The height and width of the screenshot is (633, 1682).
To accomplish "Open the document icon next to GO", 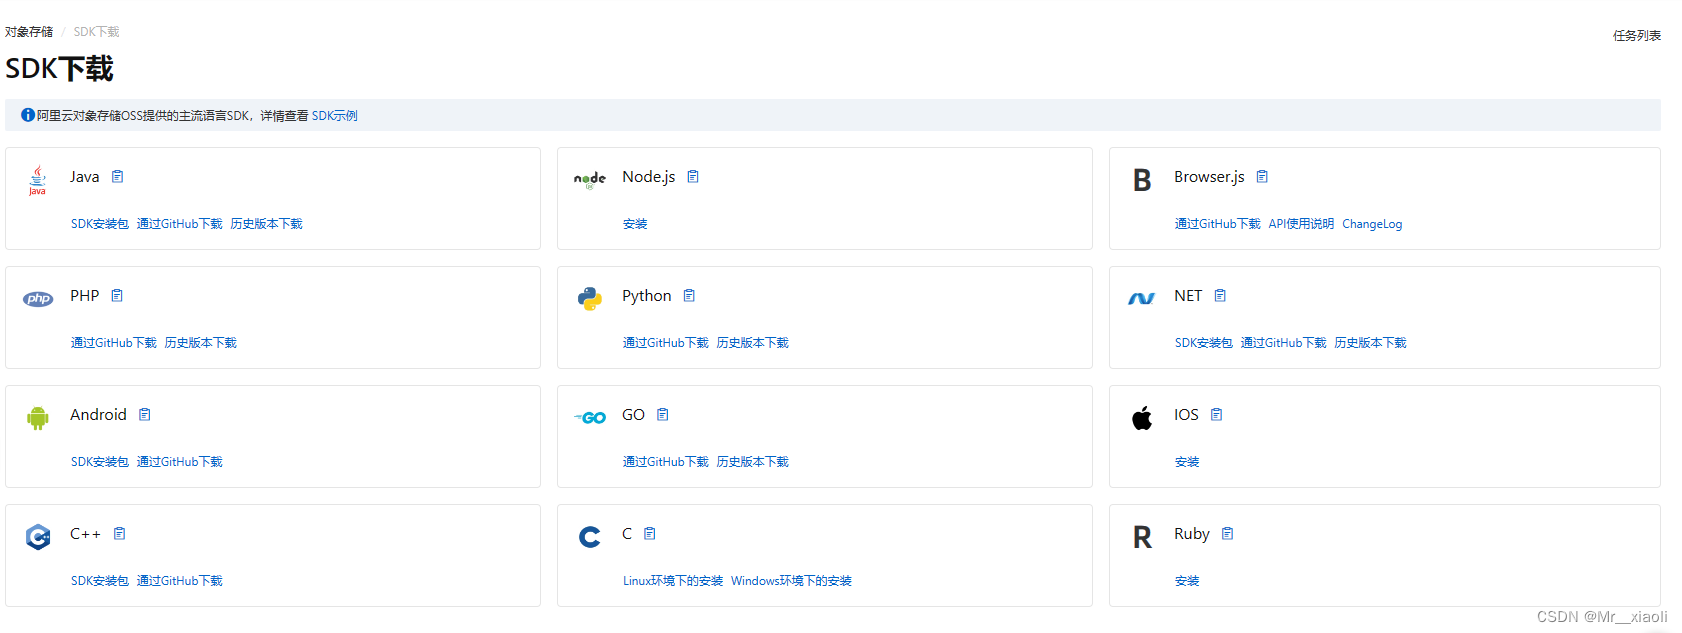I will pos(663,415).
